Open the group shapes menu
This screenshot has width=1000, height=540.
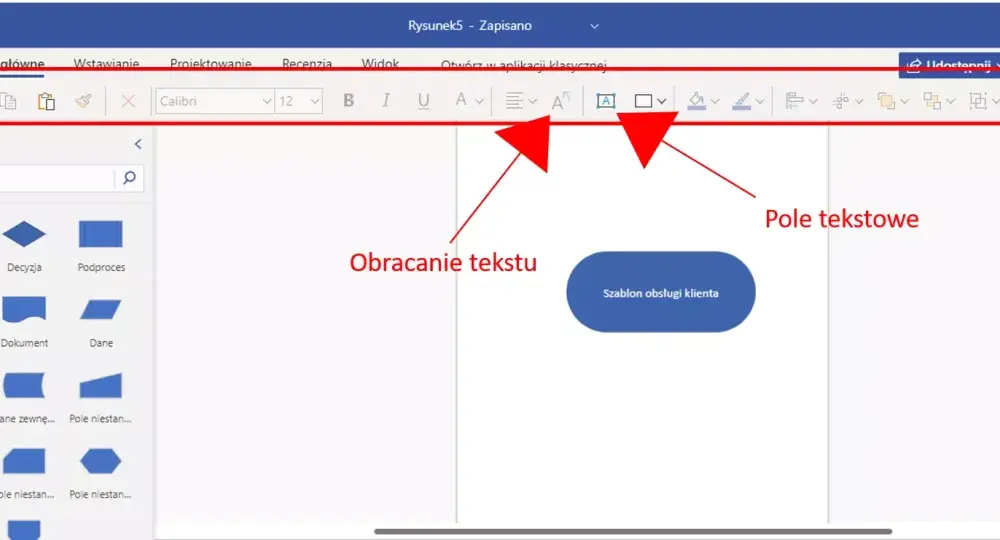click(x=983, y=101)
